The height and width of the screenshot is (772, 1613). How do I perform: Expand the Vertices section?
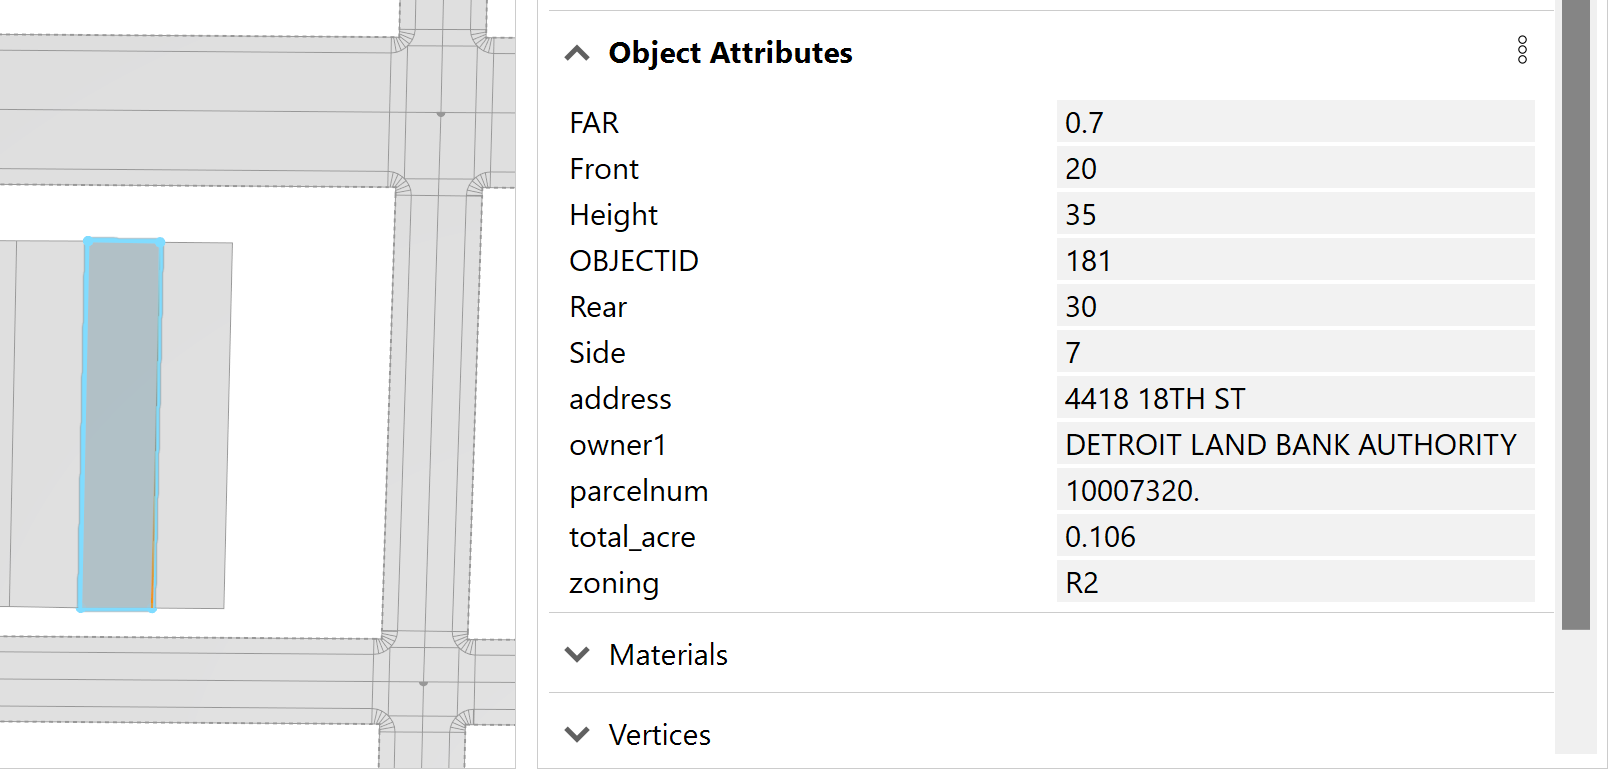click(577, 734)
